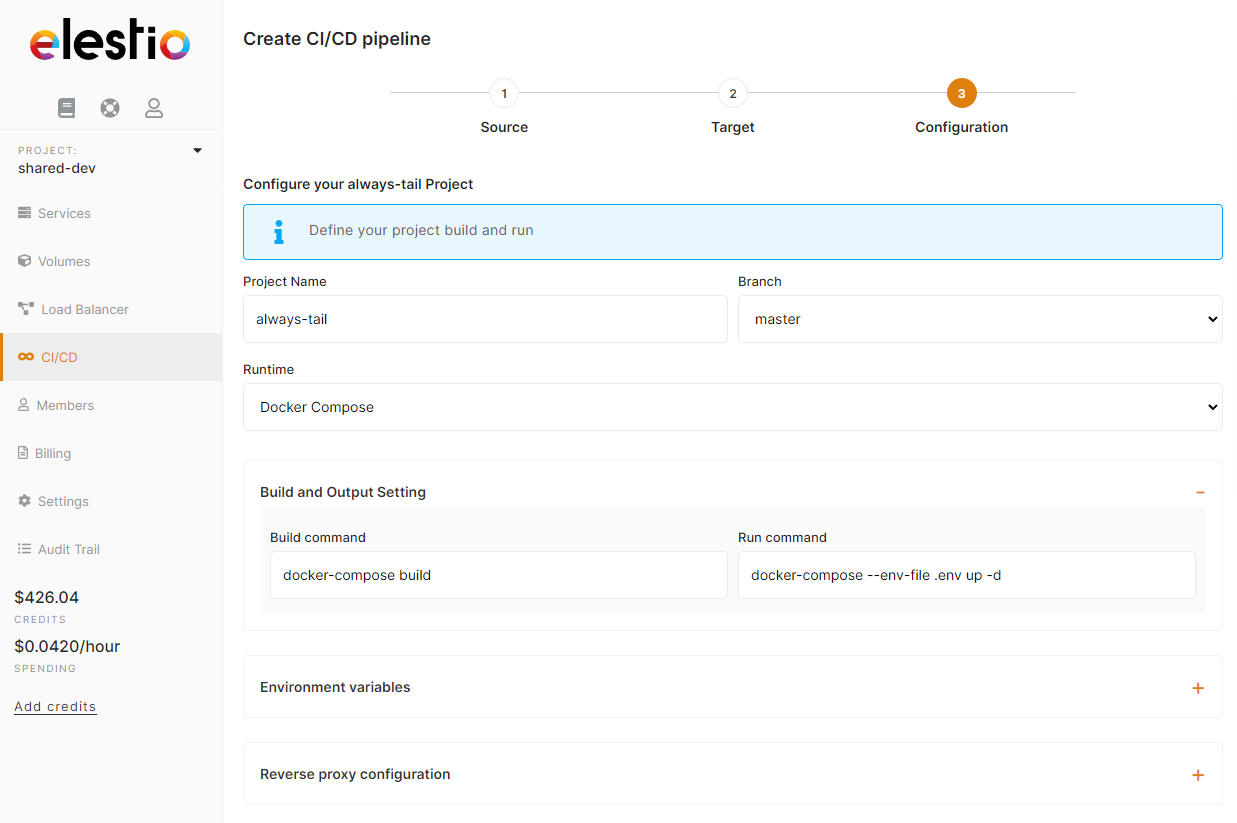
Task: Open the Runtime dropdown
Action: point(732,407)
